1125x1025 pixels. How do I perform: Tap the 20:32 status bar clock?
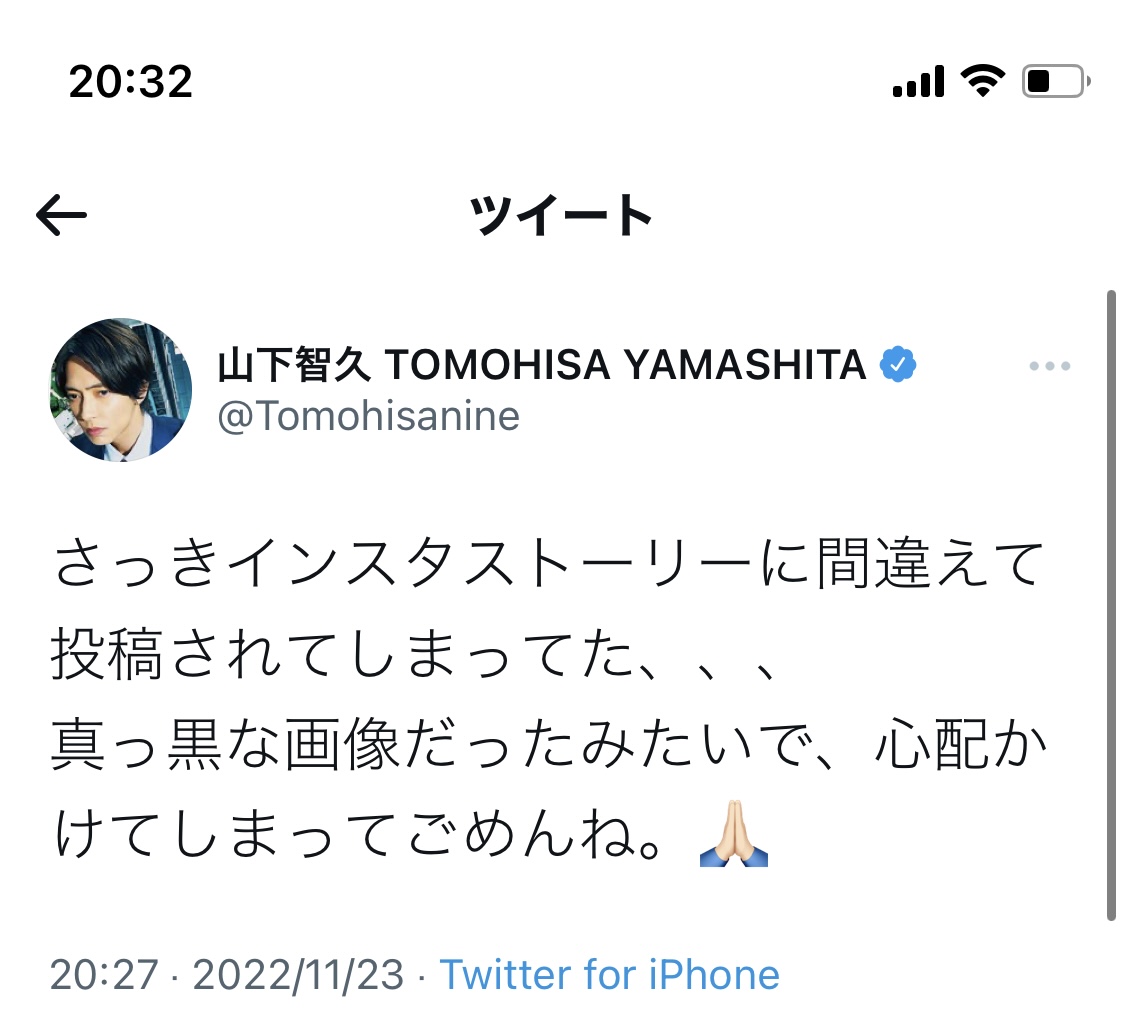(130, 81)
